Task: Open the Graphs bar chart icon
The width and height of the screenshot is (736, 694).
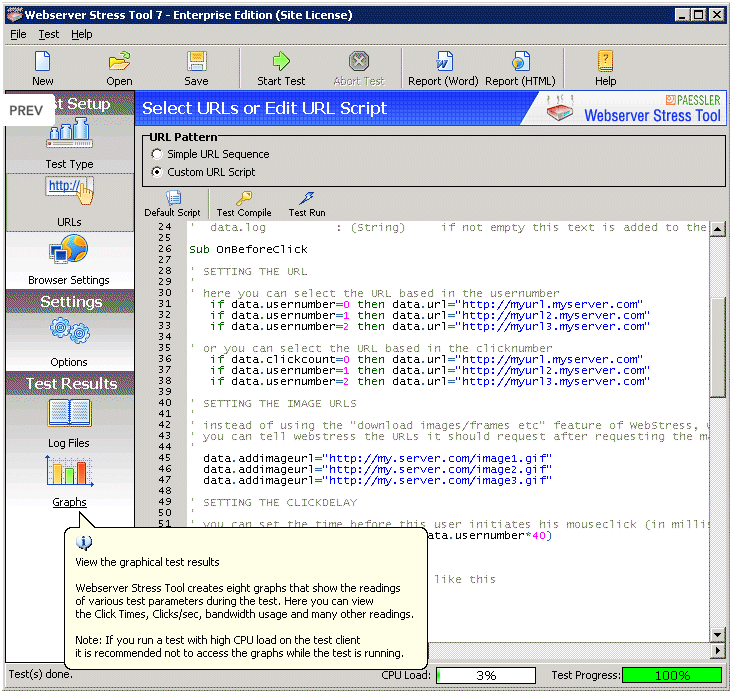Action: pos(69,471)
